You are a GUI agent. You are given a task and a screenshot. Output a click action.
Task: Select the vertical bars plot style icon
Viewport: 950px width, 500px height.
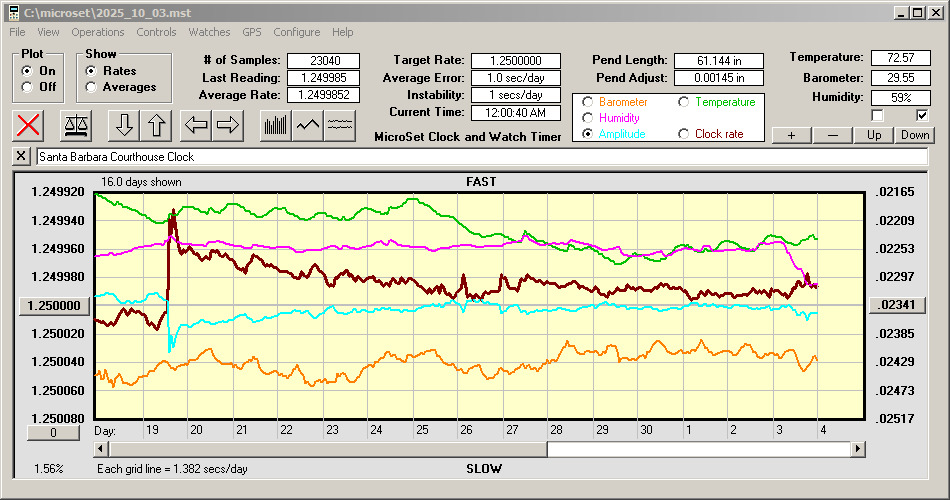[275, 125]
